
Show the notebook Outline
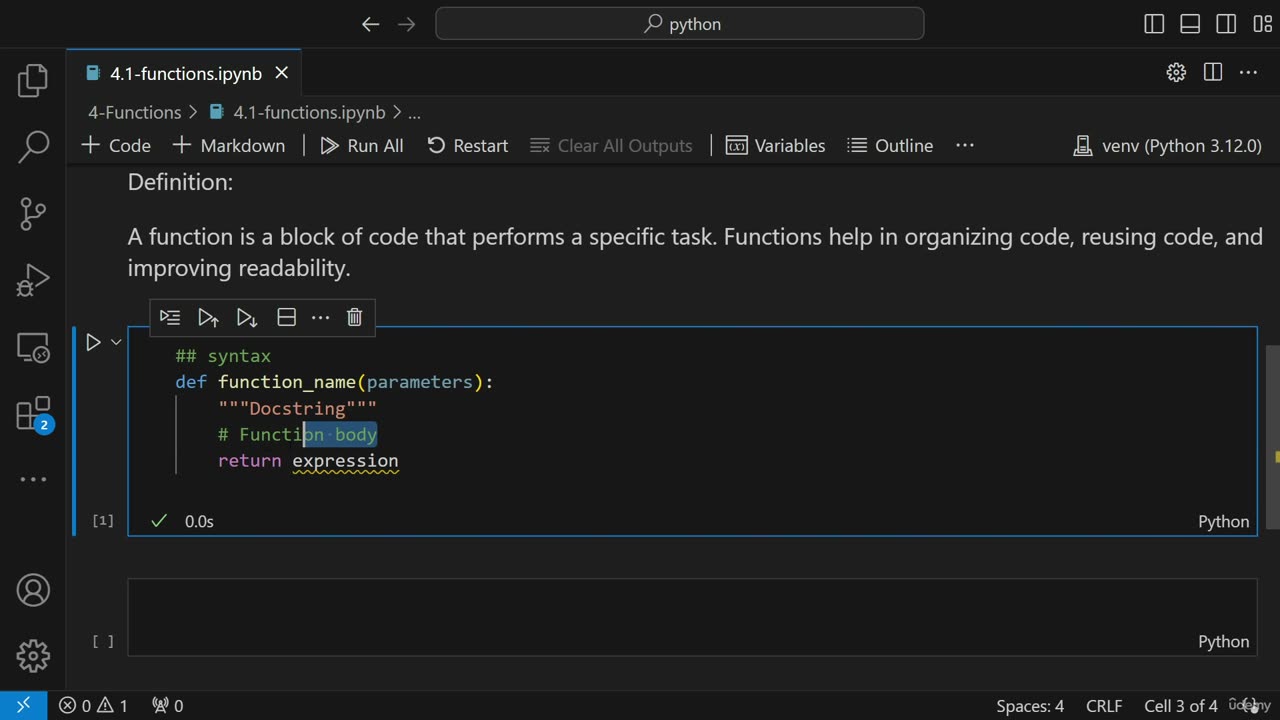[890, 145]
